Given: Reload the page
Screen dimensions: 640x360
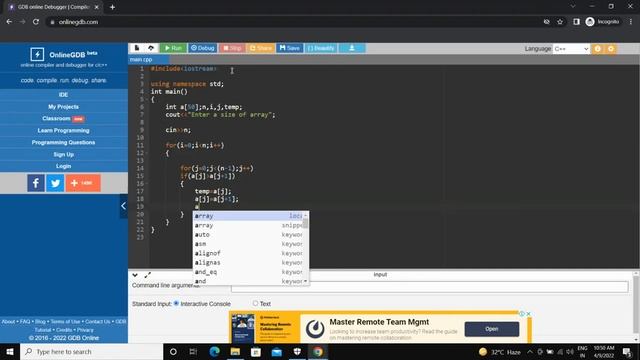Looking at the screenshot, I should (36, 22).
